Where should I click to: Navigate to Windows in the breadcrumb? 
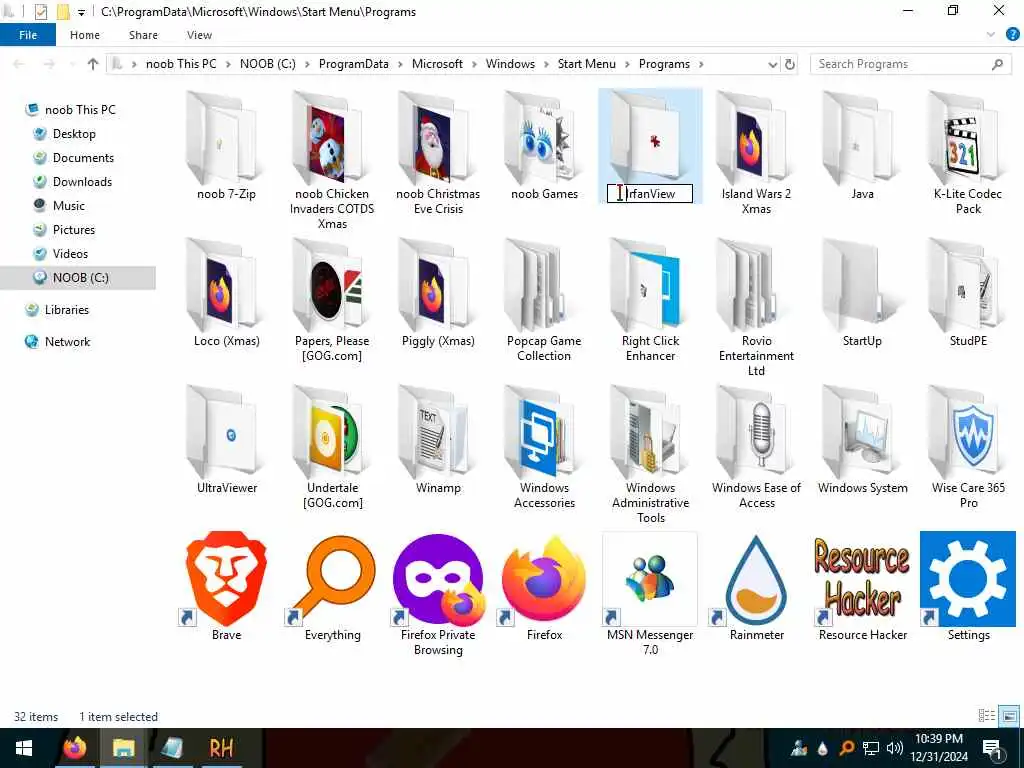[x=510, y=64]
